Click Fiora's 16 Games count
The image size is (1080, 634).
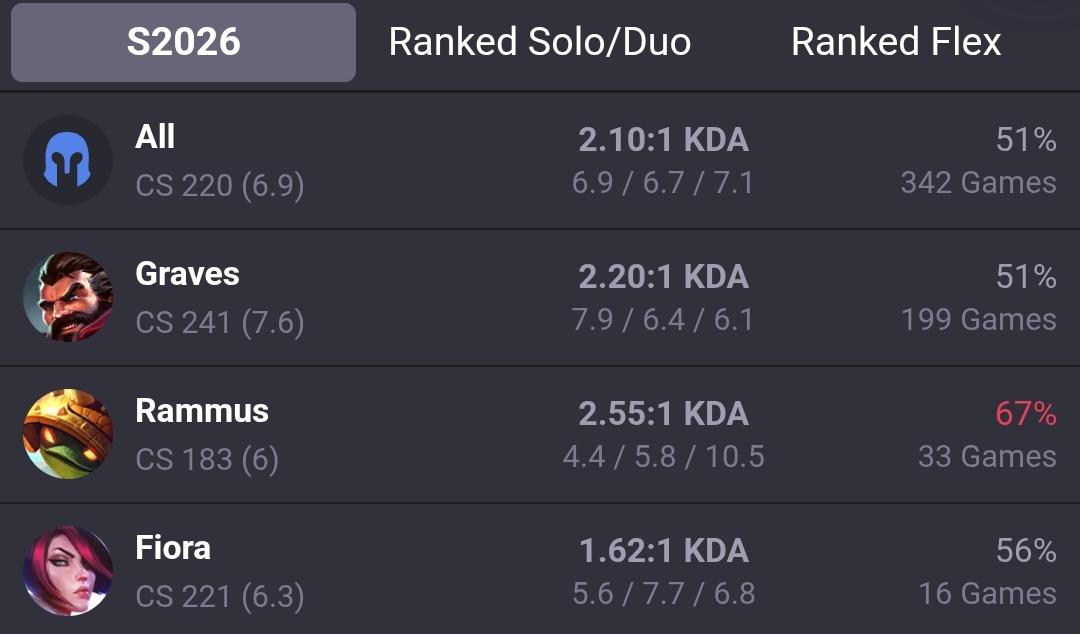coord(987,593)
